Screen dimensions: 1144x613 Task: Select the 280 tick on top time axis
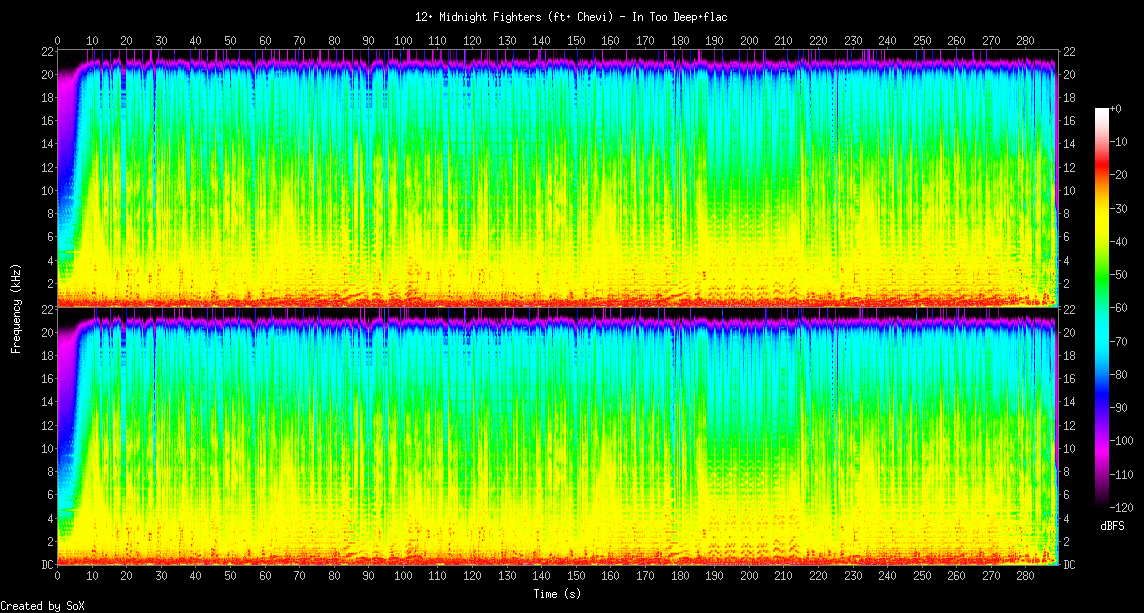1026,40
